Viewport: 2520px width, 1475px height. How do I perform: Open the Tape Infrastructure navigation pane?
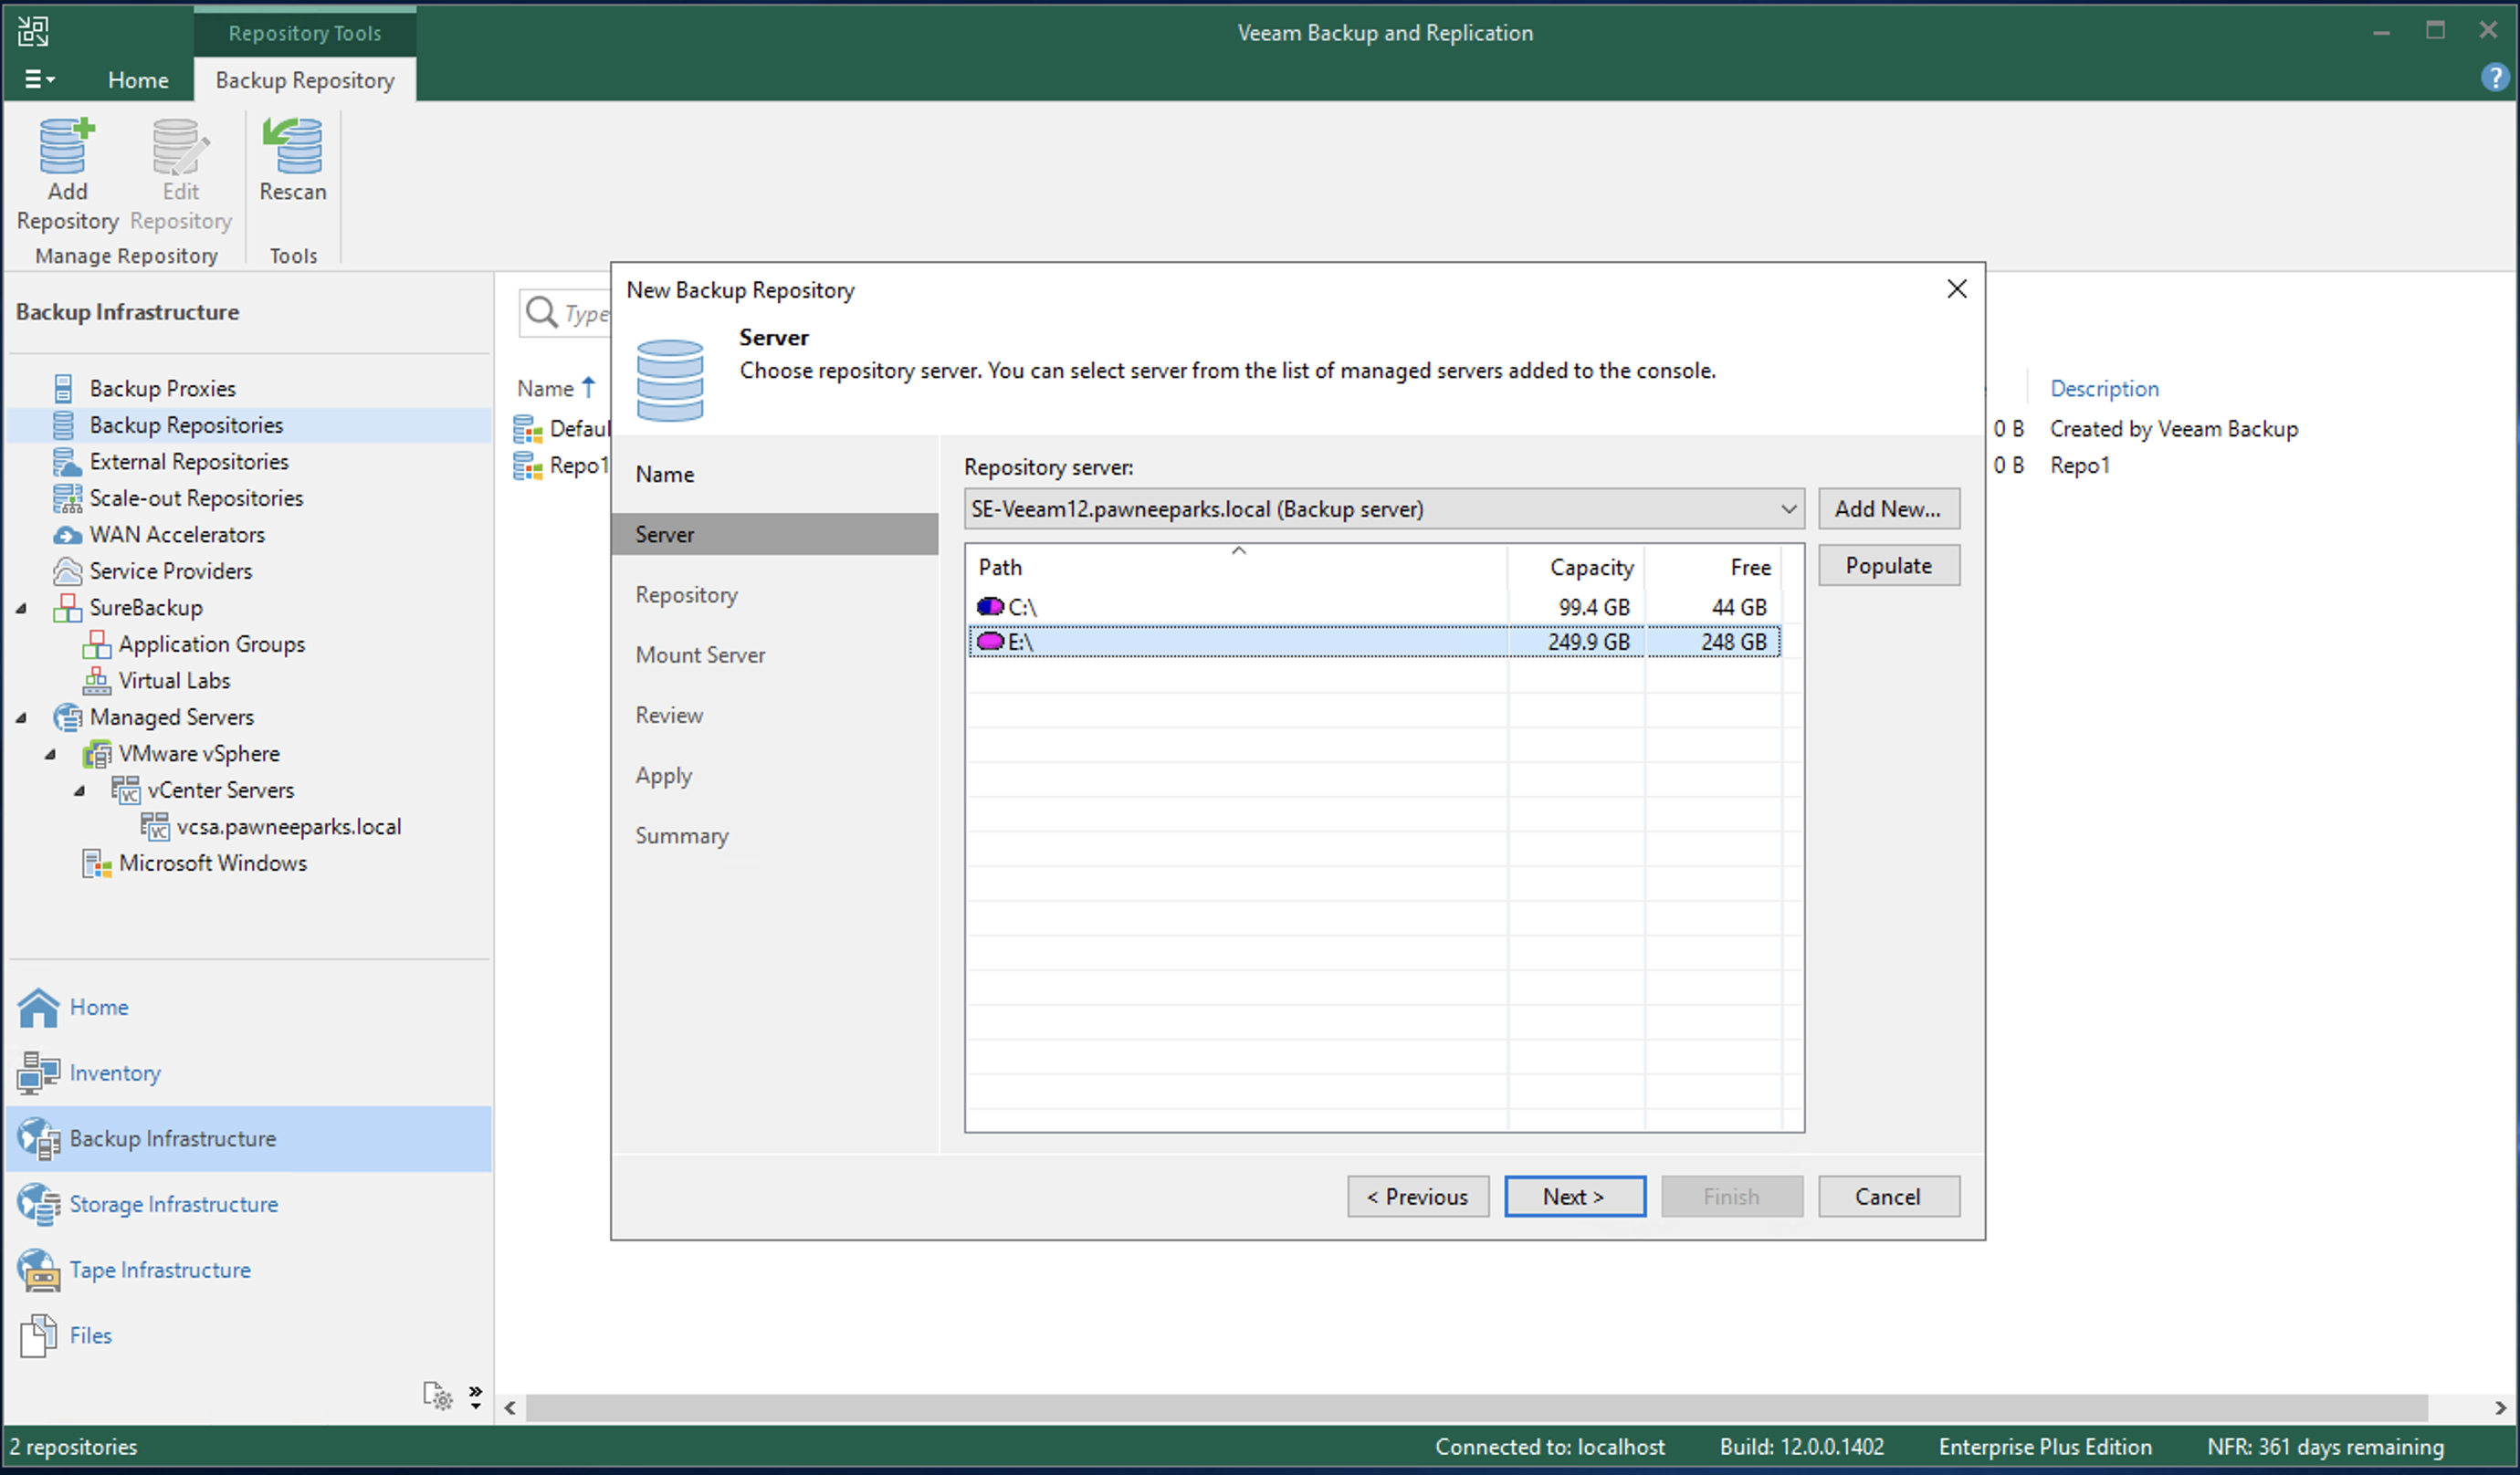(248, 1270)
